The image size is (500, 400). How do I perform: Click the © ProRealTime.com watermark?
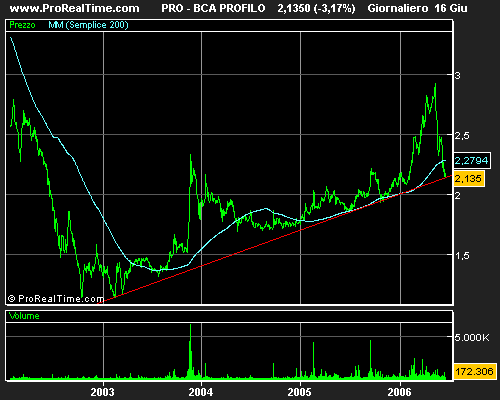pos(56,299)
